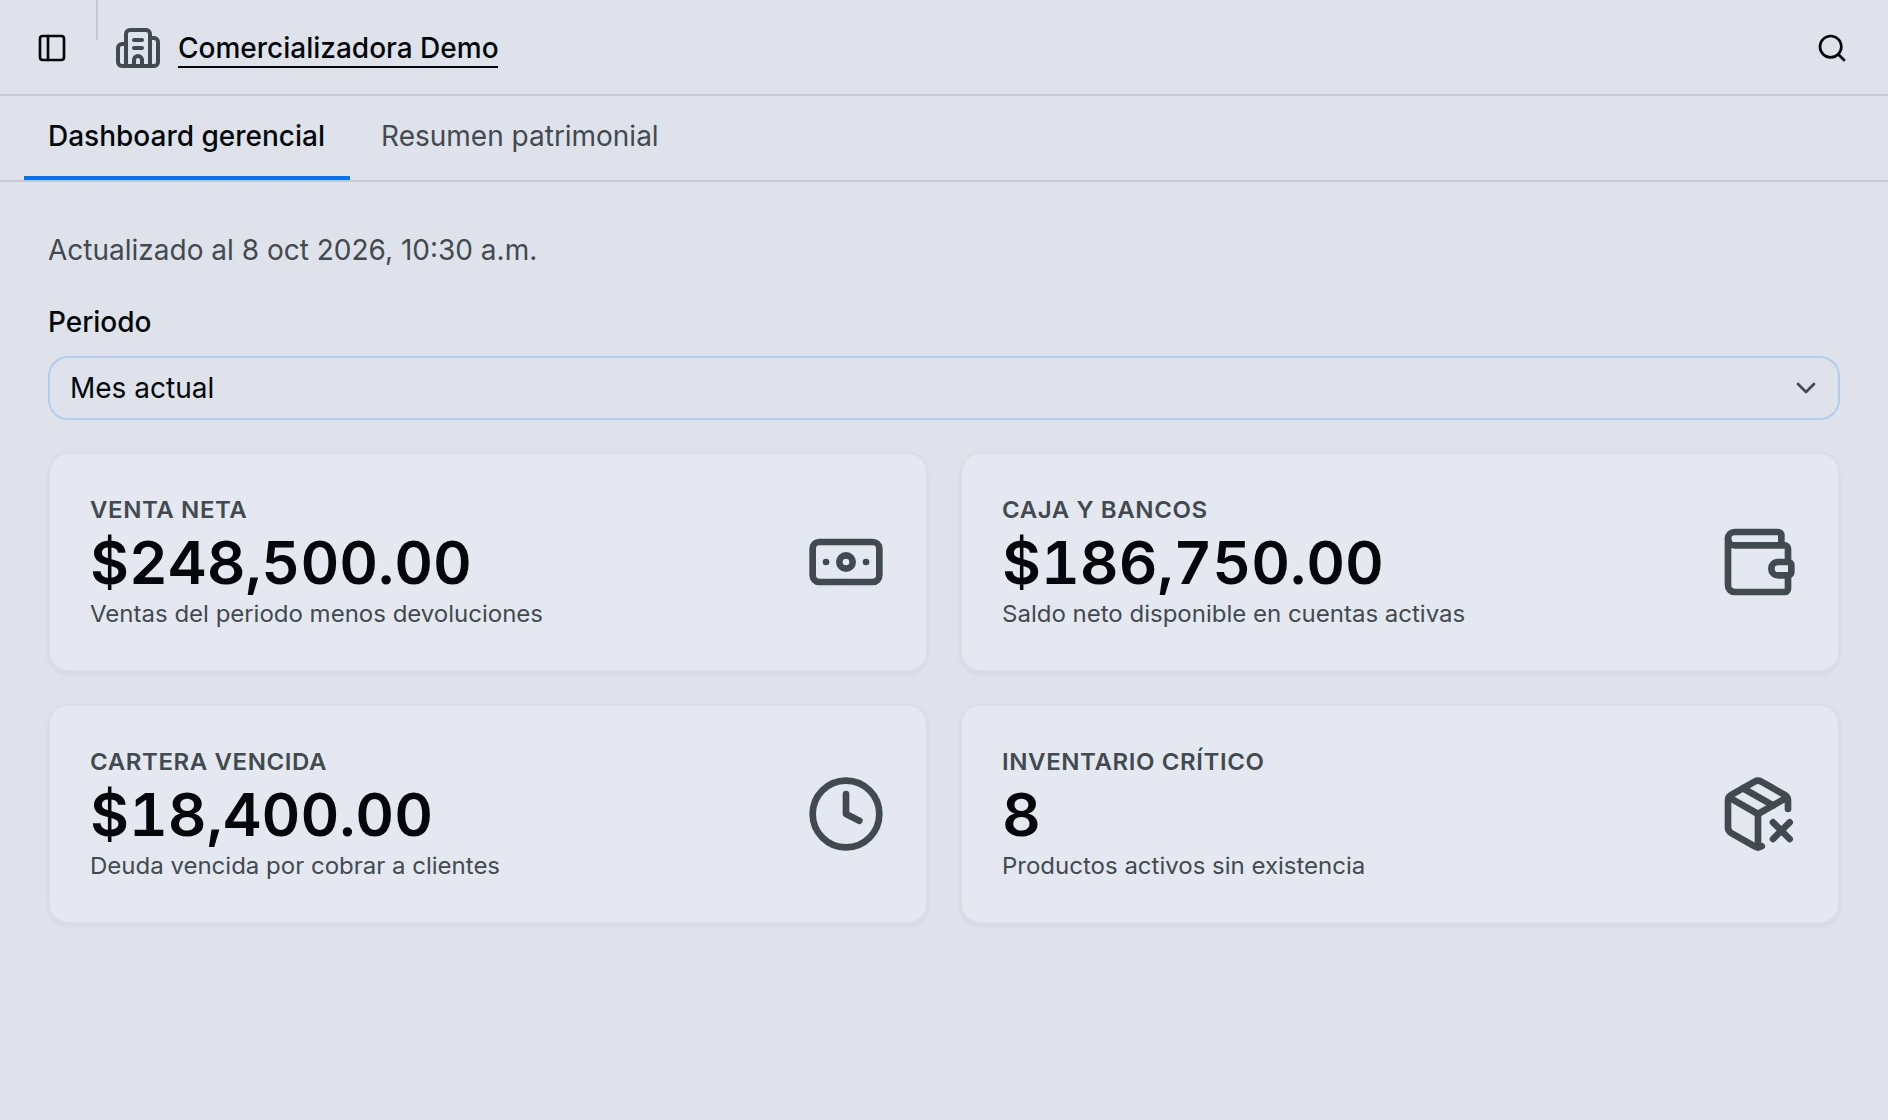1888x1120 pixels.
Task: Click the package-x icon in Inventario Crítico card
Action: (x=1759, y=814)
